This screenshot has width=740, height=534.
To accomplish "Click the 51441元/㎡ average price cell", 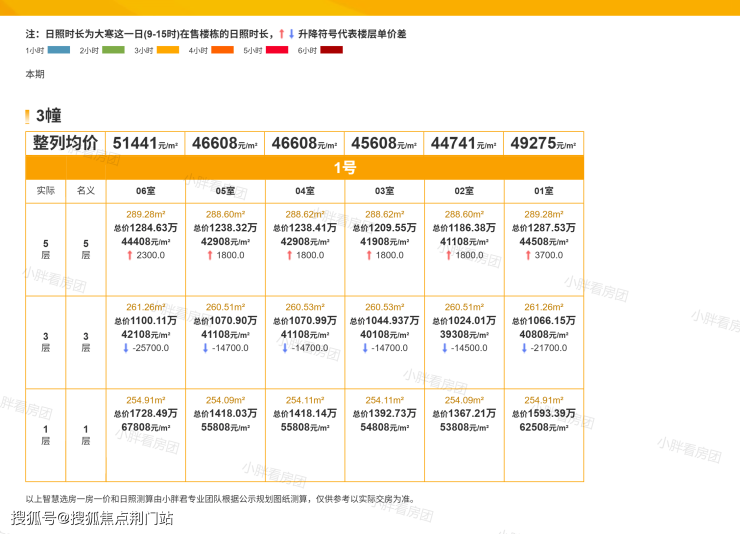I will pyautogui.click(x=145, y=143).
